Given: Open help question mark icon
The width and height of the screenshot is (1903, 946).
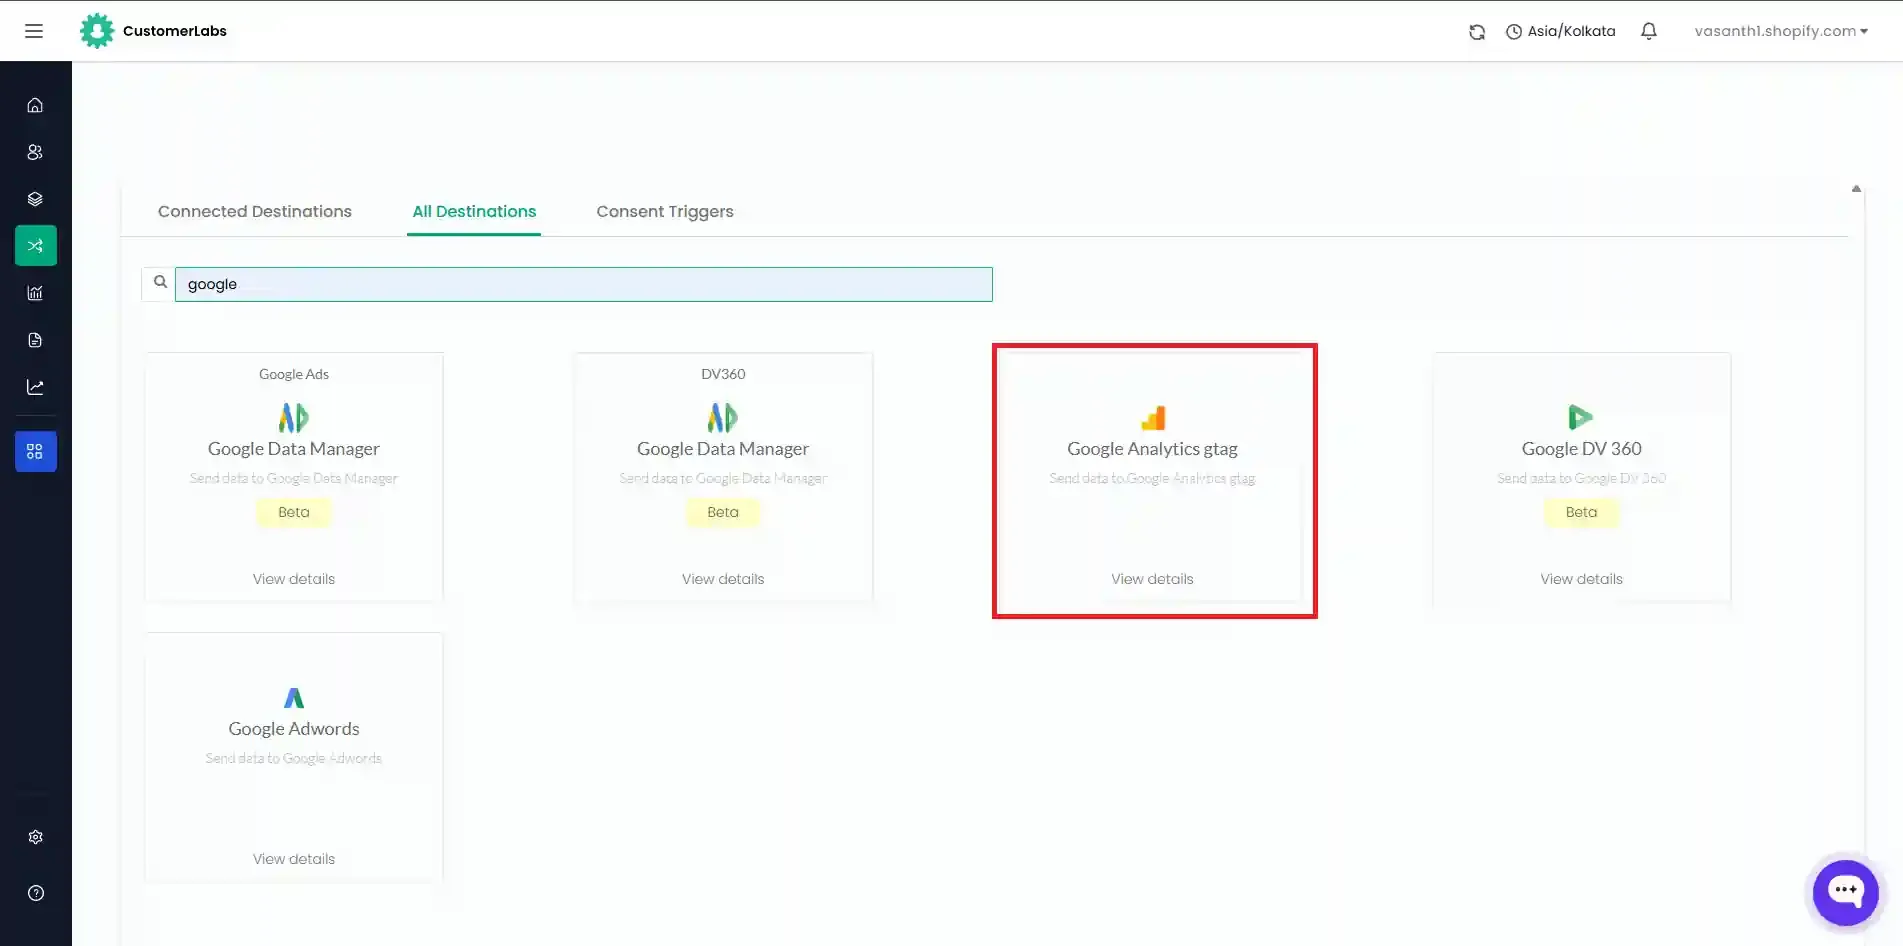Looking at the screenshot, I should tap(36, 893).
